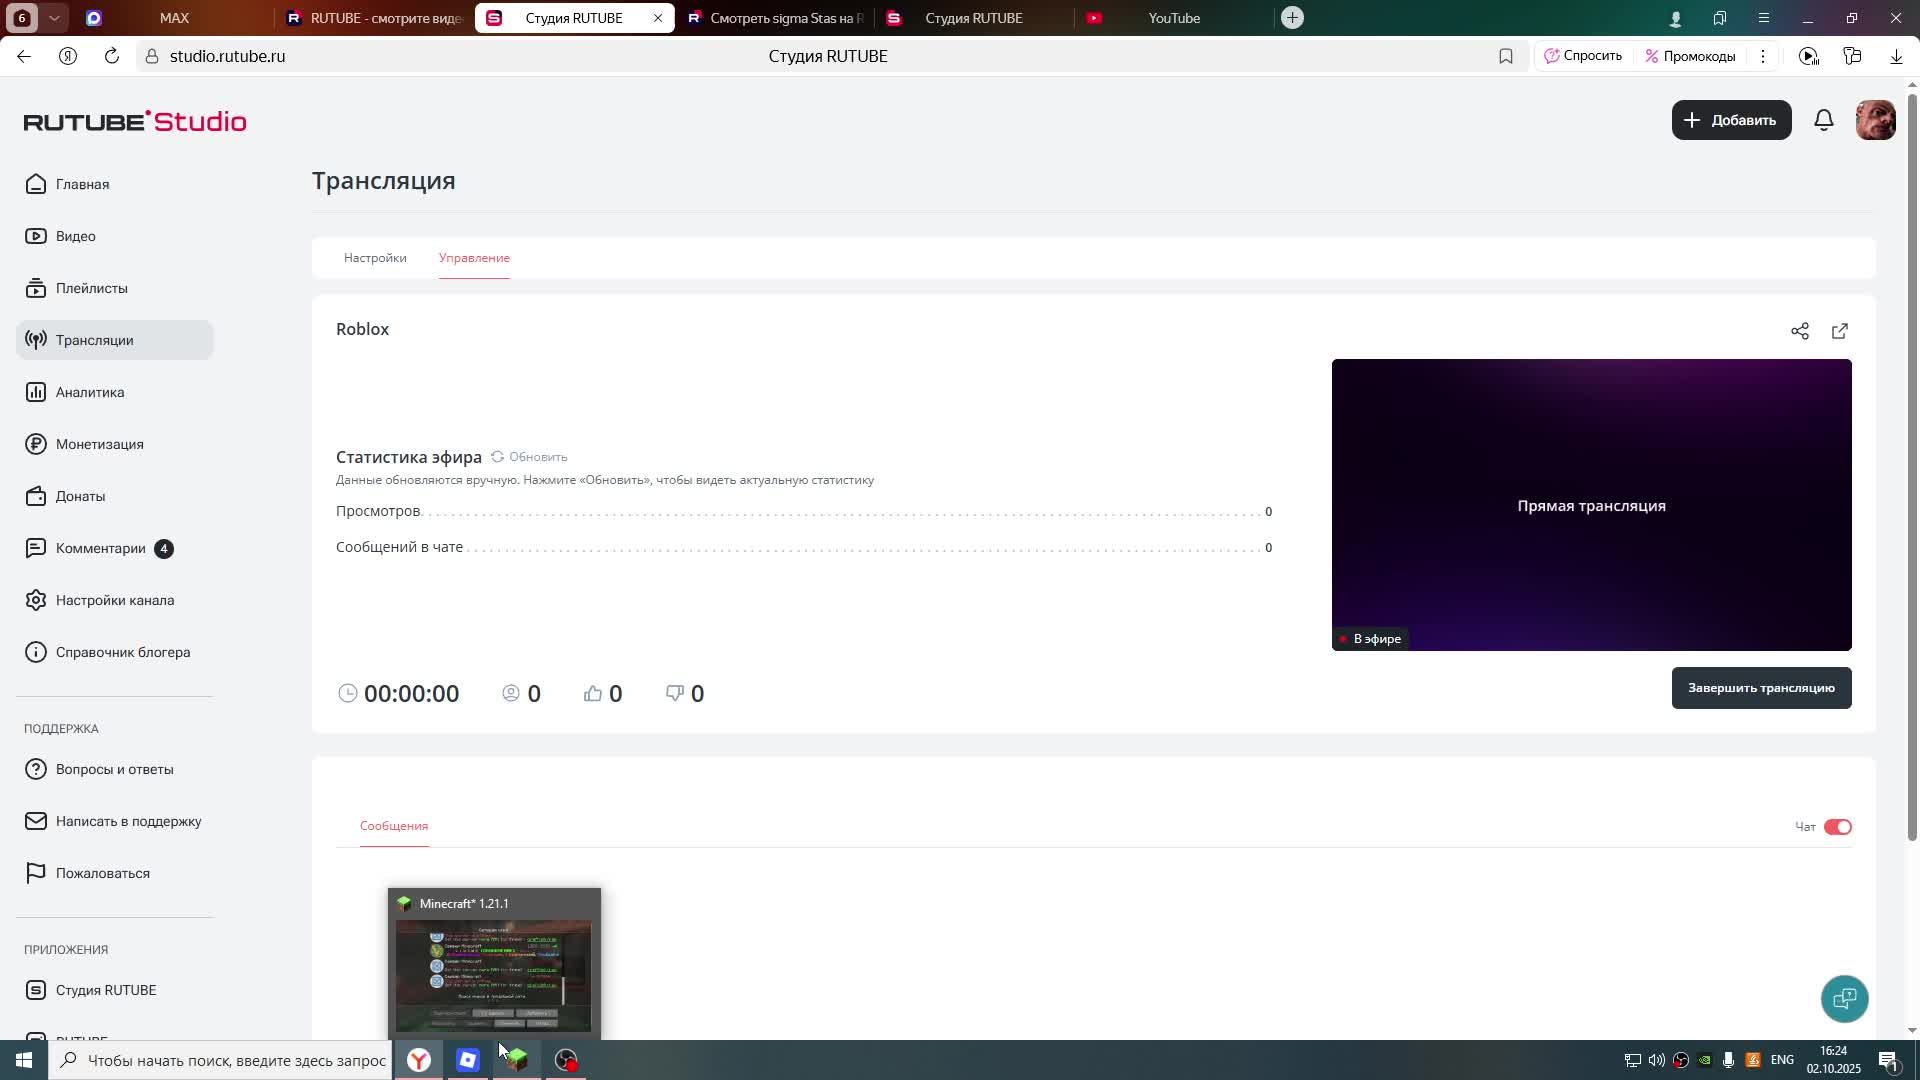Click the Добавить button
1920x1080 pixels.
(x=1731, y=120)
